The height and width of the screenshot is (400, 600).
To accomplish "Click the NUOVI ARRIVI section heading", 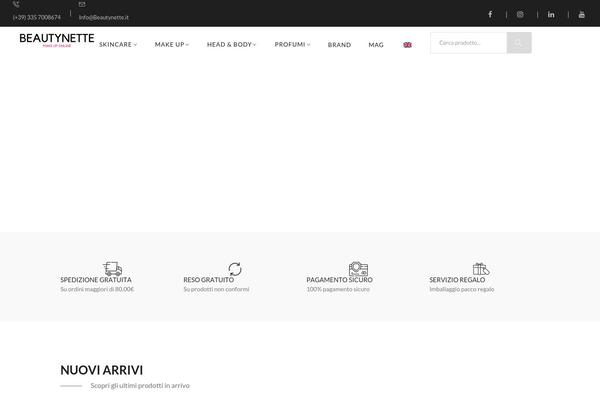I will tap(101, 370).
